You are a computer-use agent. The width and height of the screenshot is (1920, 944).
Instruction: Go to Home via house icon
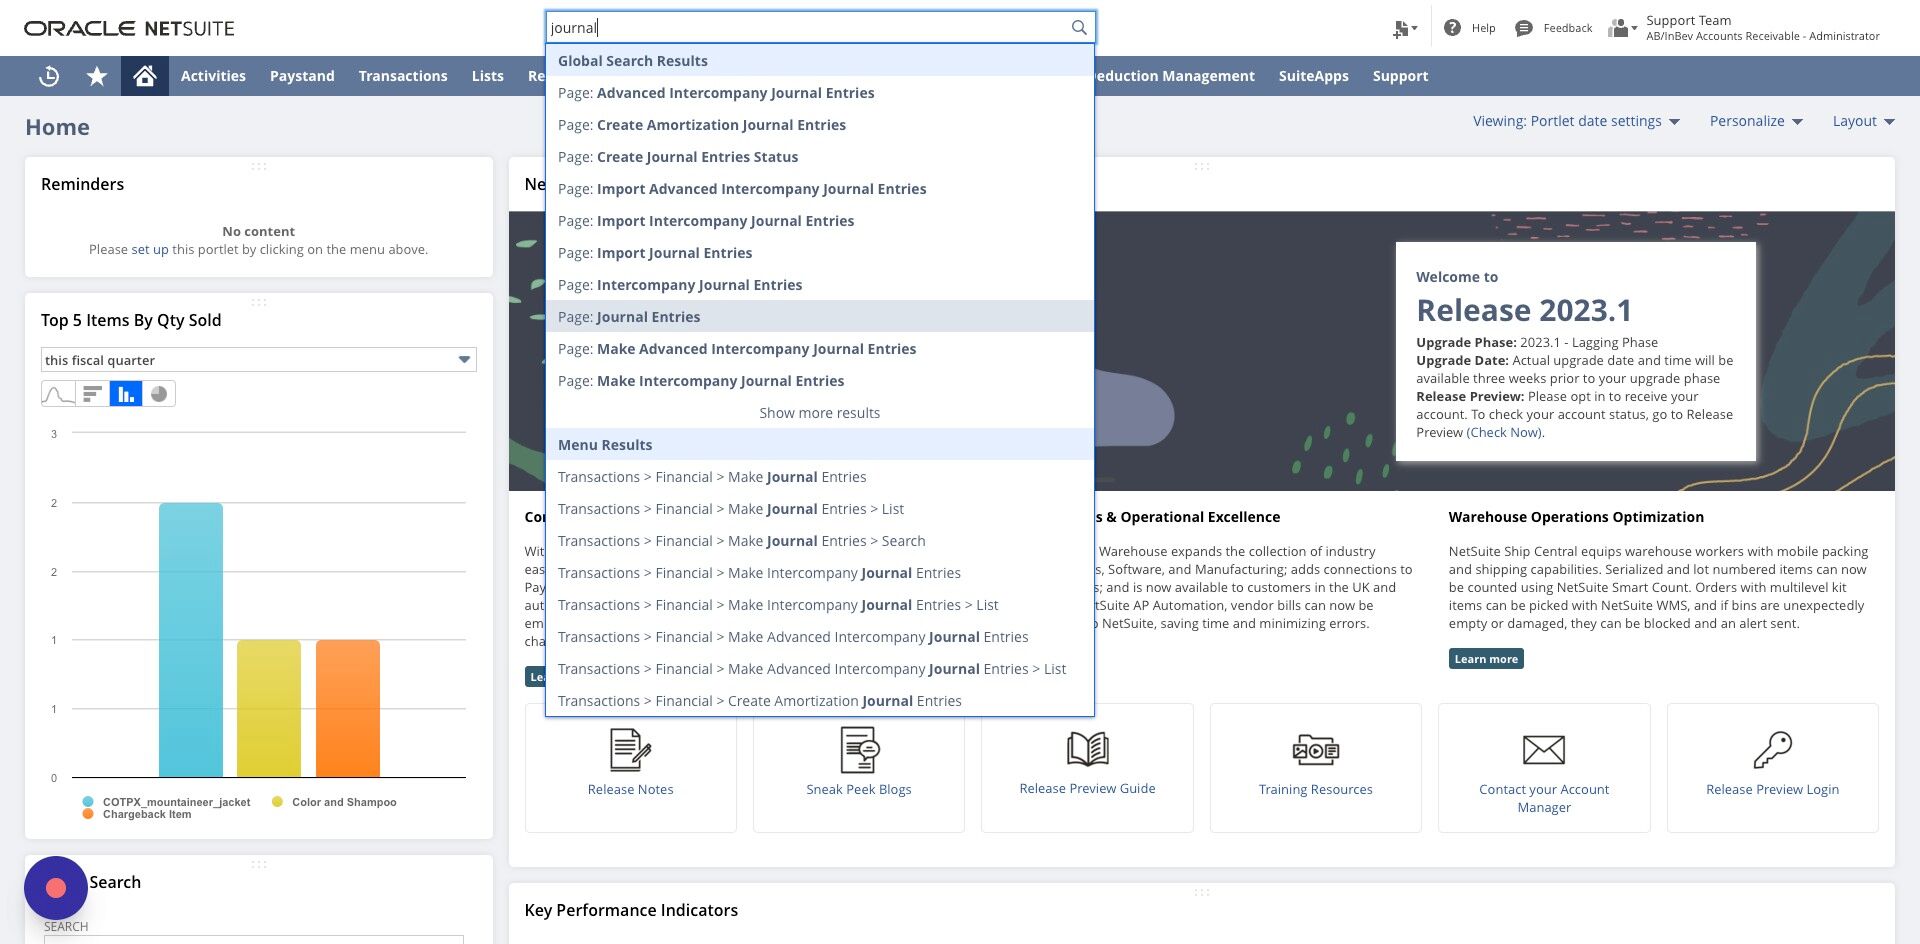pos(145,76)
